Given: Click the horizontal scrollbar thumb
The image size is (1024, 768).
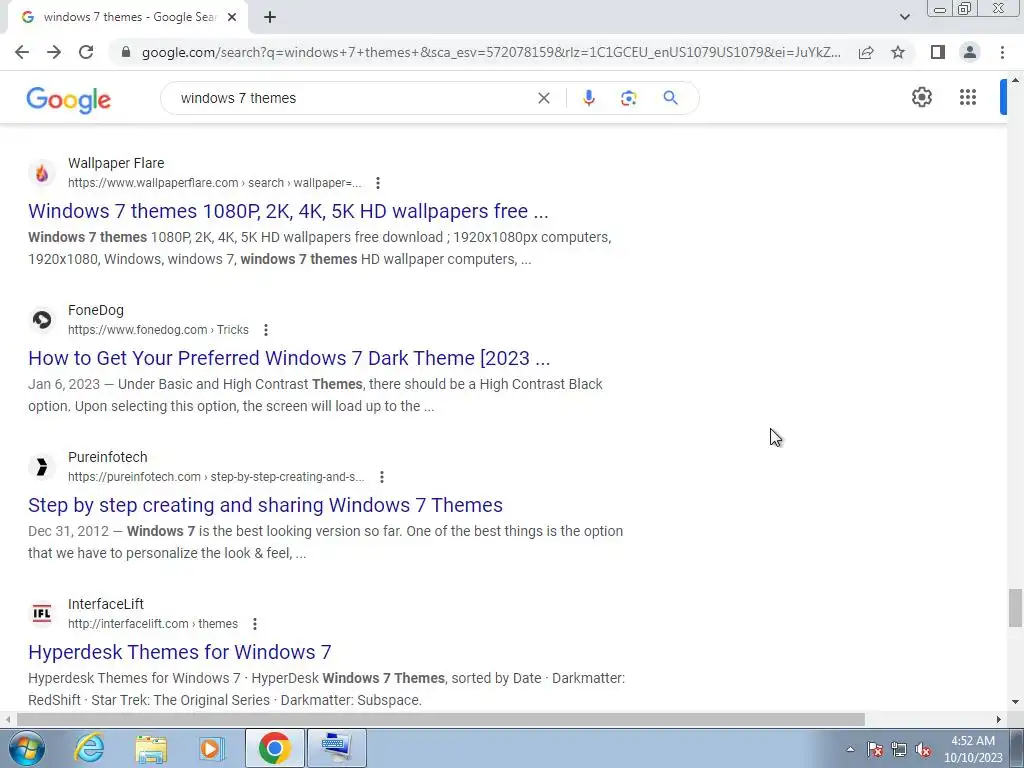Looking at the screenshot, I should coord(441,719).
